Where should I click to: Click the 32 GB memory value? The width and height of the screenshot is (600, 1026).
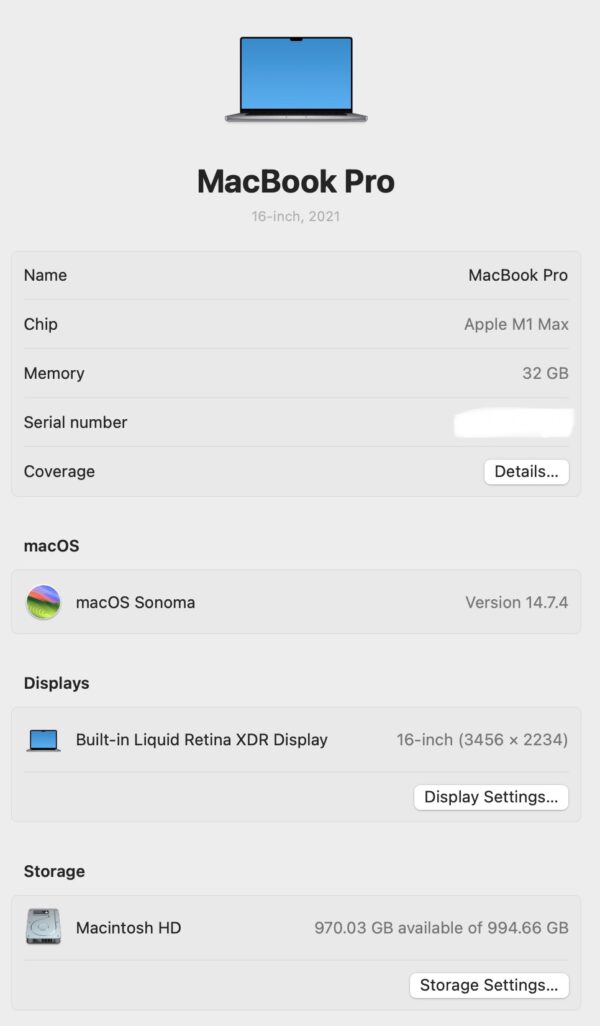tap(545, 374)
